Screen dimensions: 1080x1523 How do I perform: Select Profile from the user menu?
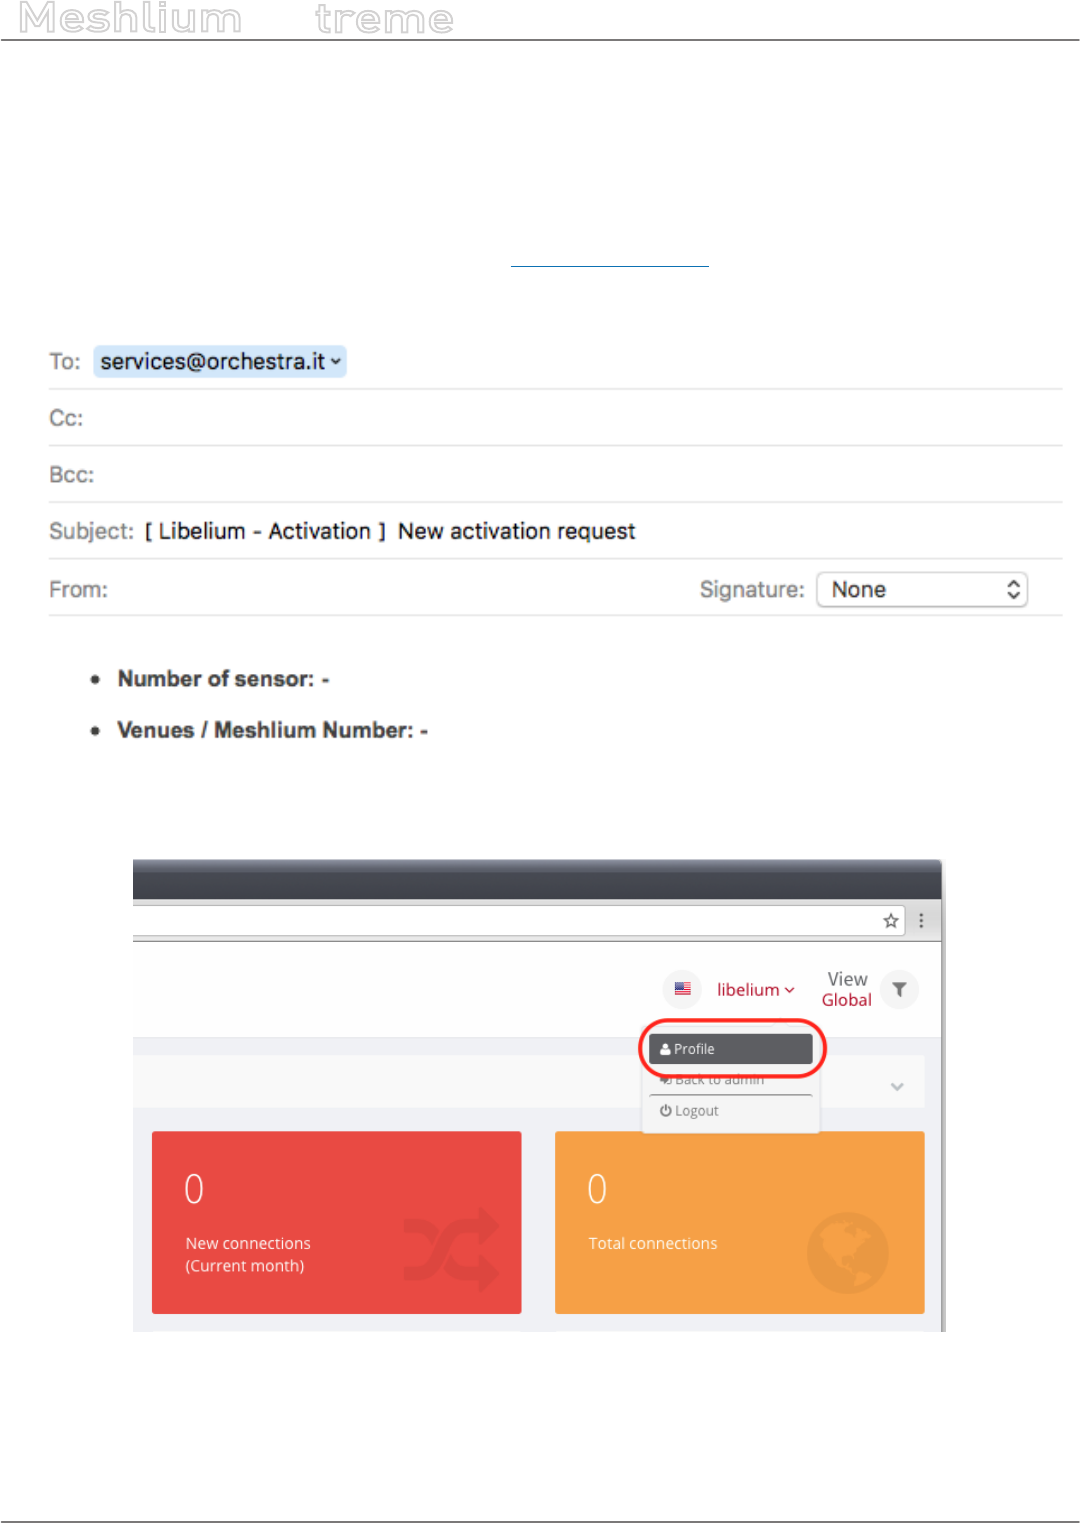point(730,1049)
